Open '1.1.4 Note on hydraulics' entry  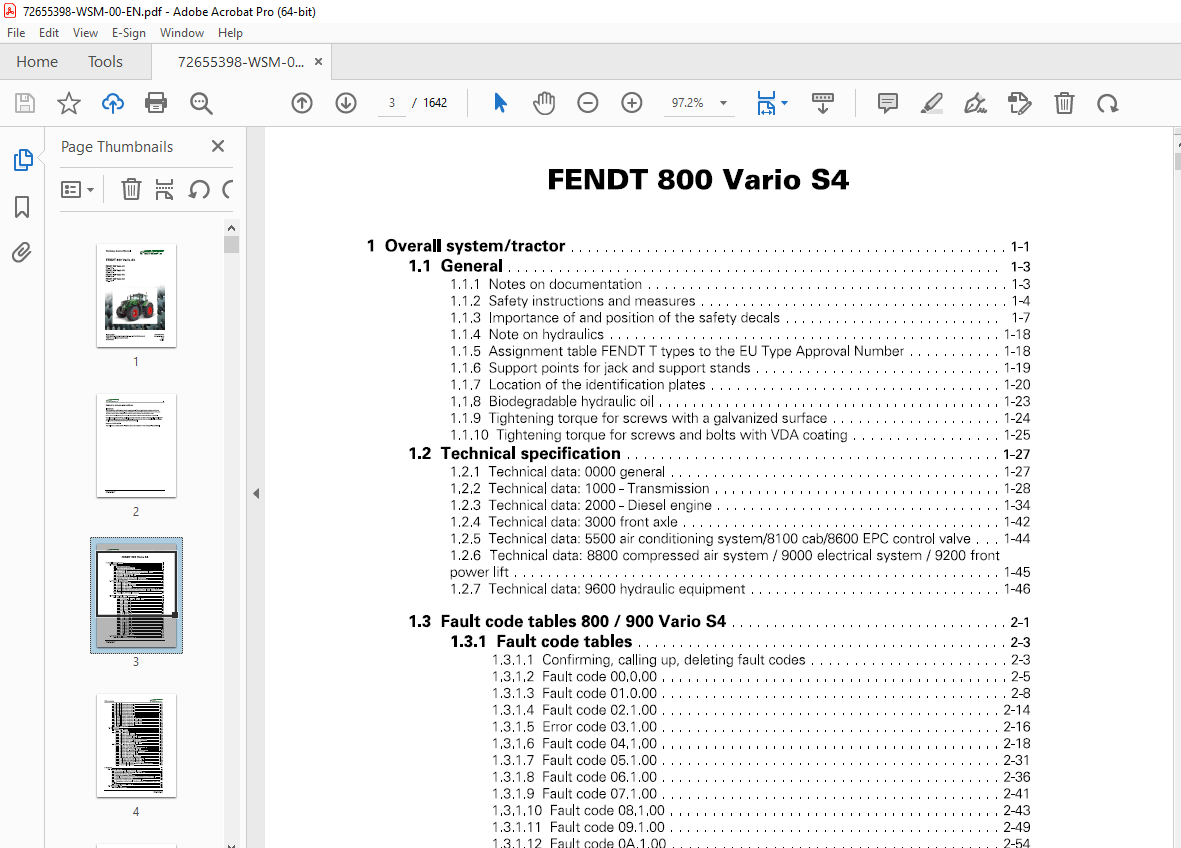pos(740,334)
